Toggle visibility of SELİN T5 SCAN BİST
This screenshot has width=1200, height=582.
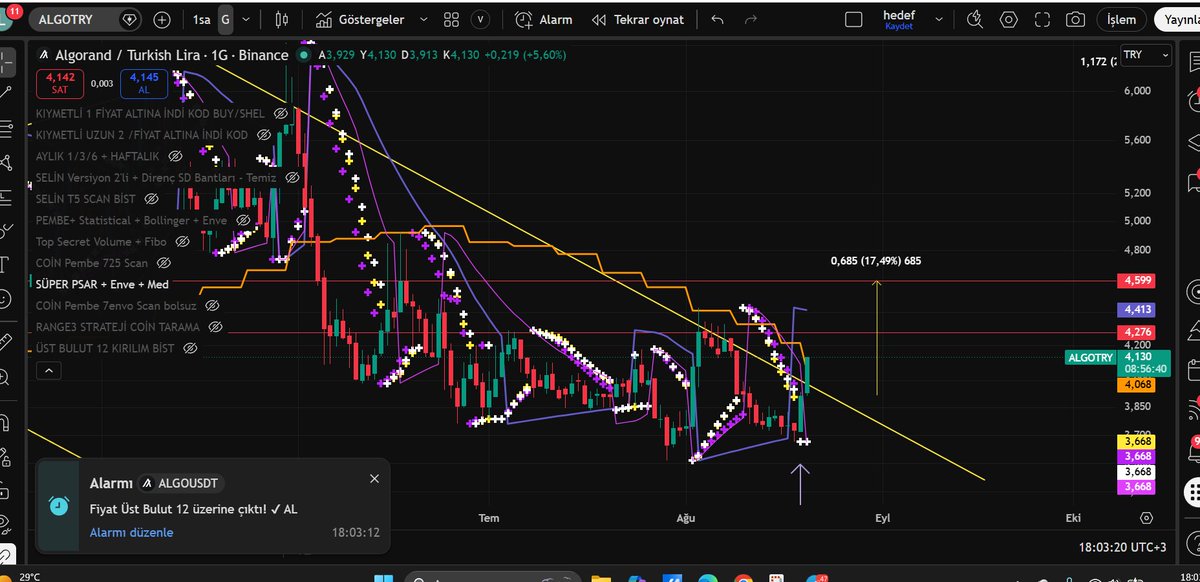pyautogui.click(x=150, y=198)
